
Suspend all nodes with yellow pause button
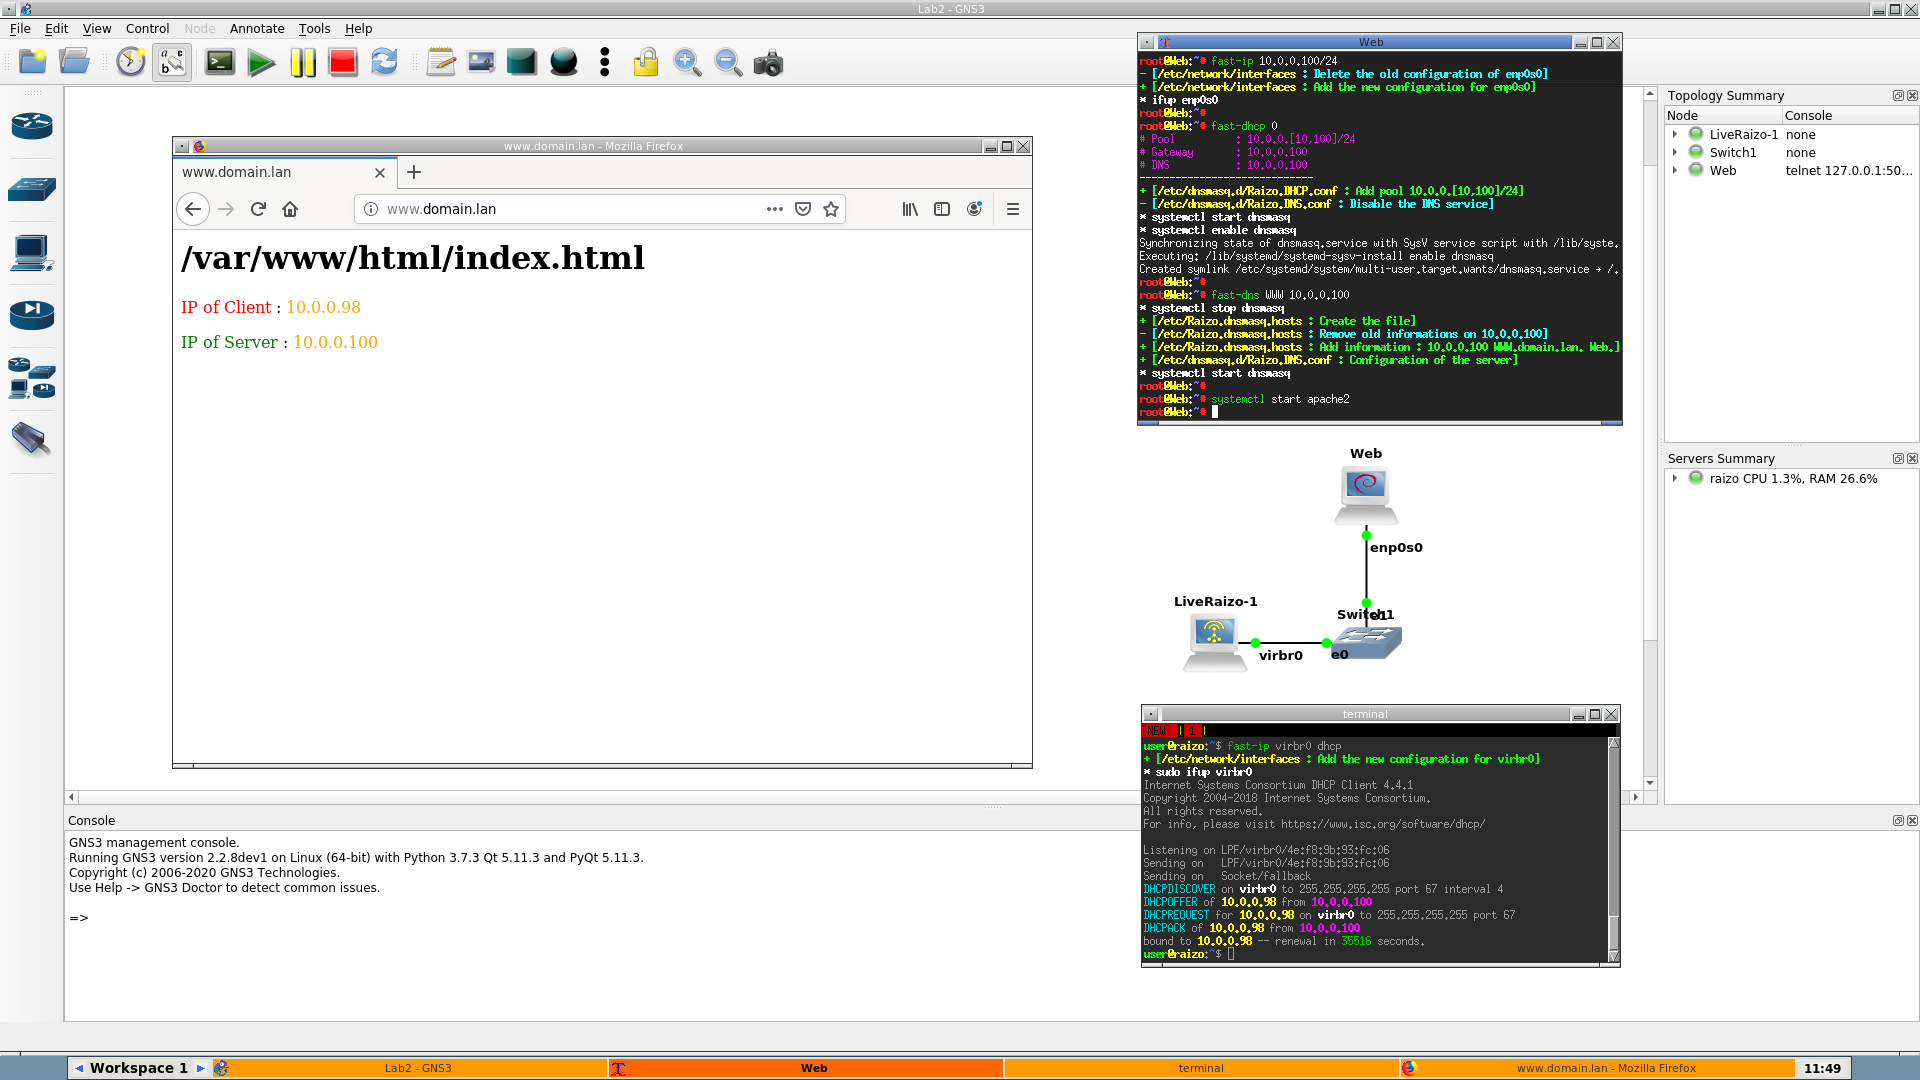[302, 63]
